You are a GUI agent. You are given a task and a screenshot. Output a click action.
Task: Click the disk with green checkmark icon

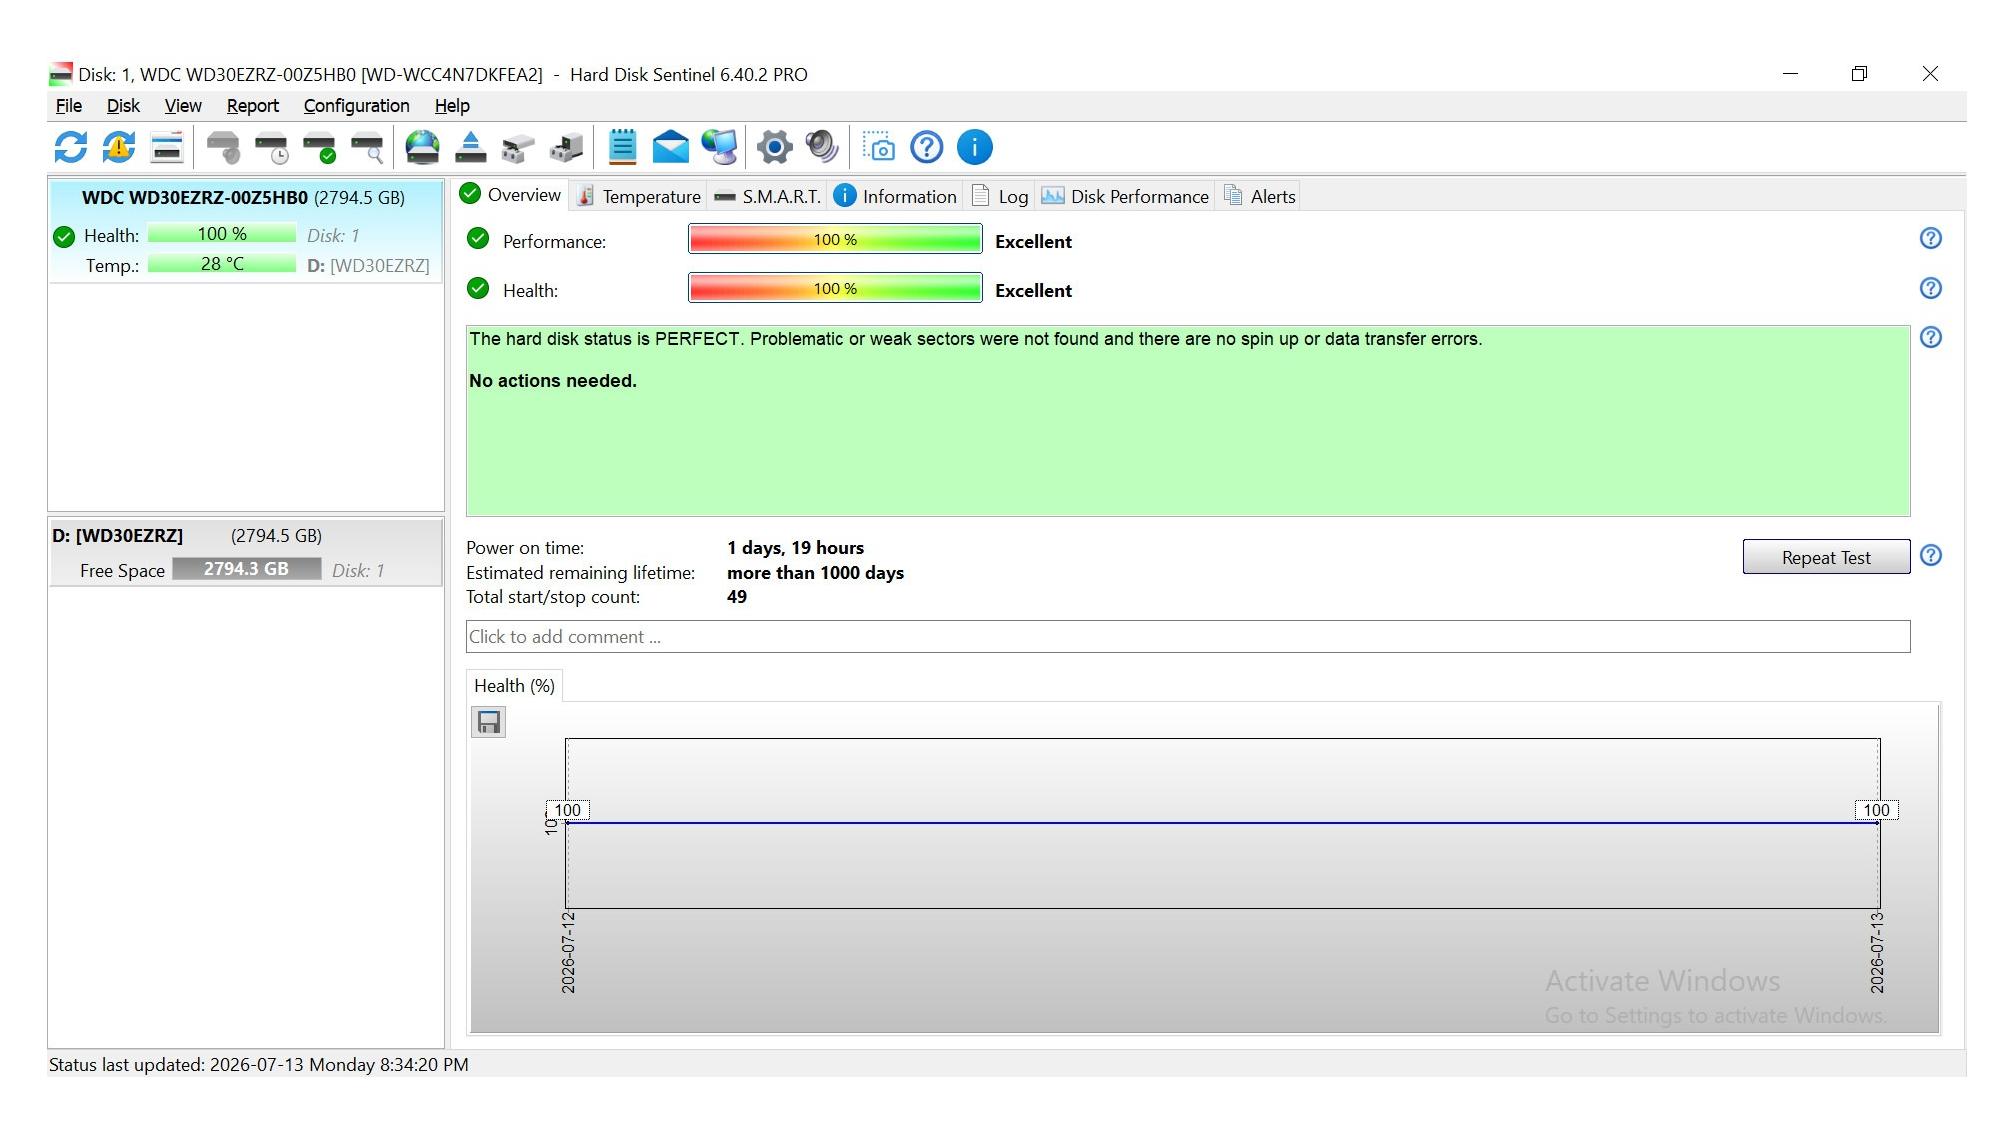pos(320,147)
